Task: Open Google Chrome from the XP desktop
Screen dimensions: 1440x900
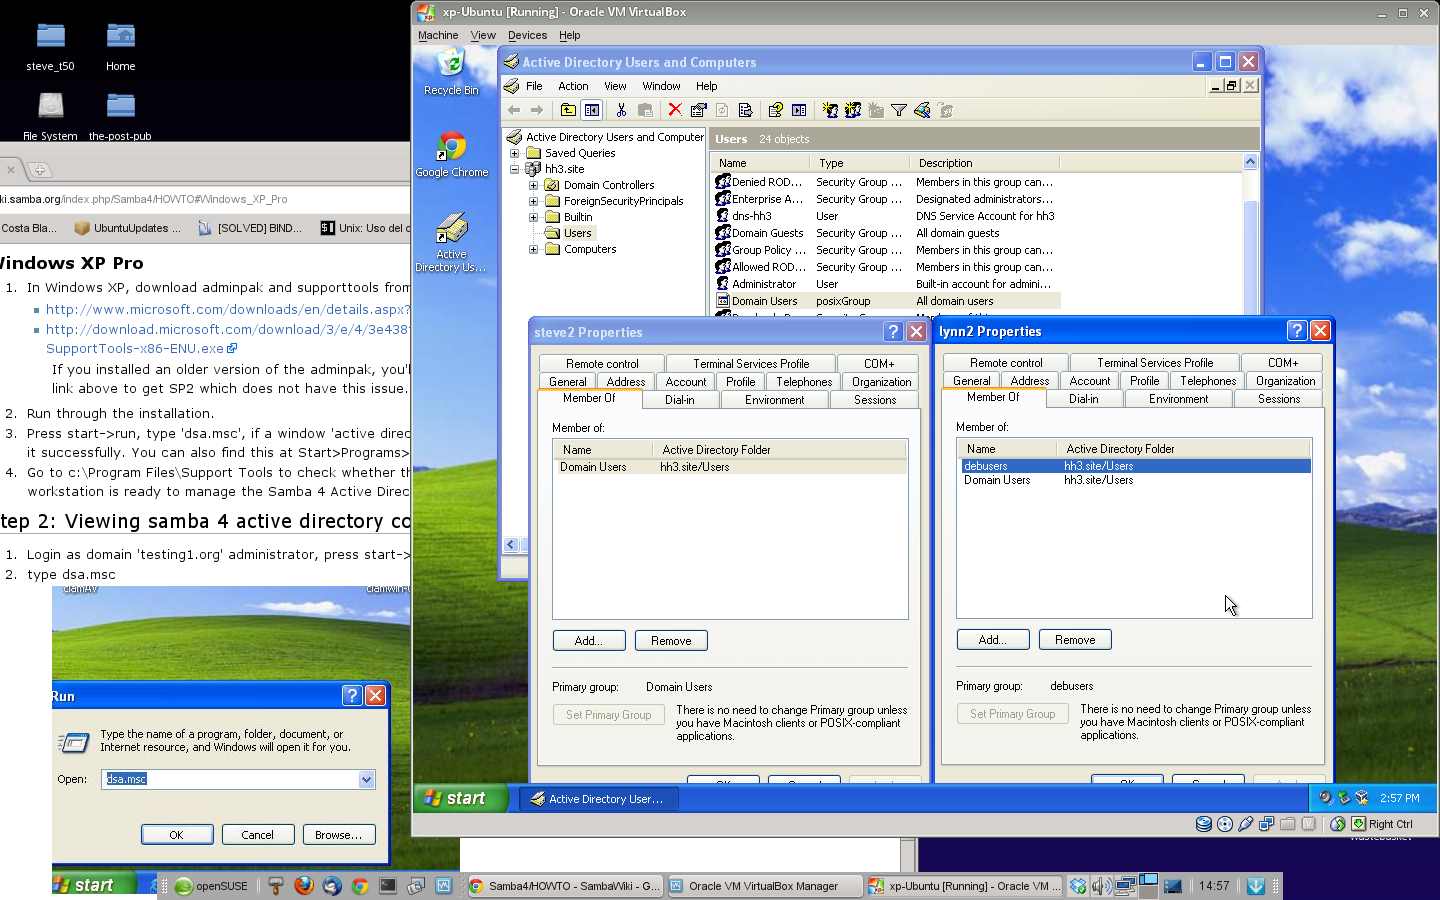Action: click(x=452, y=145)
